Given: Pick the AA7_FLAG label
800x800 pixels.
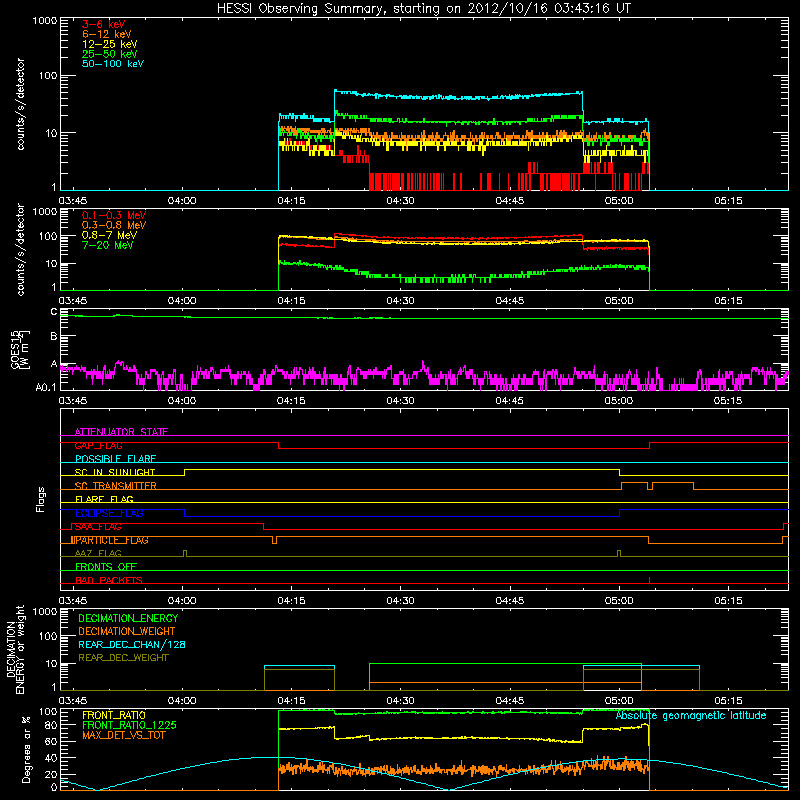Looking at the screenshot, I should click(x=98, y=553).
